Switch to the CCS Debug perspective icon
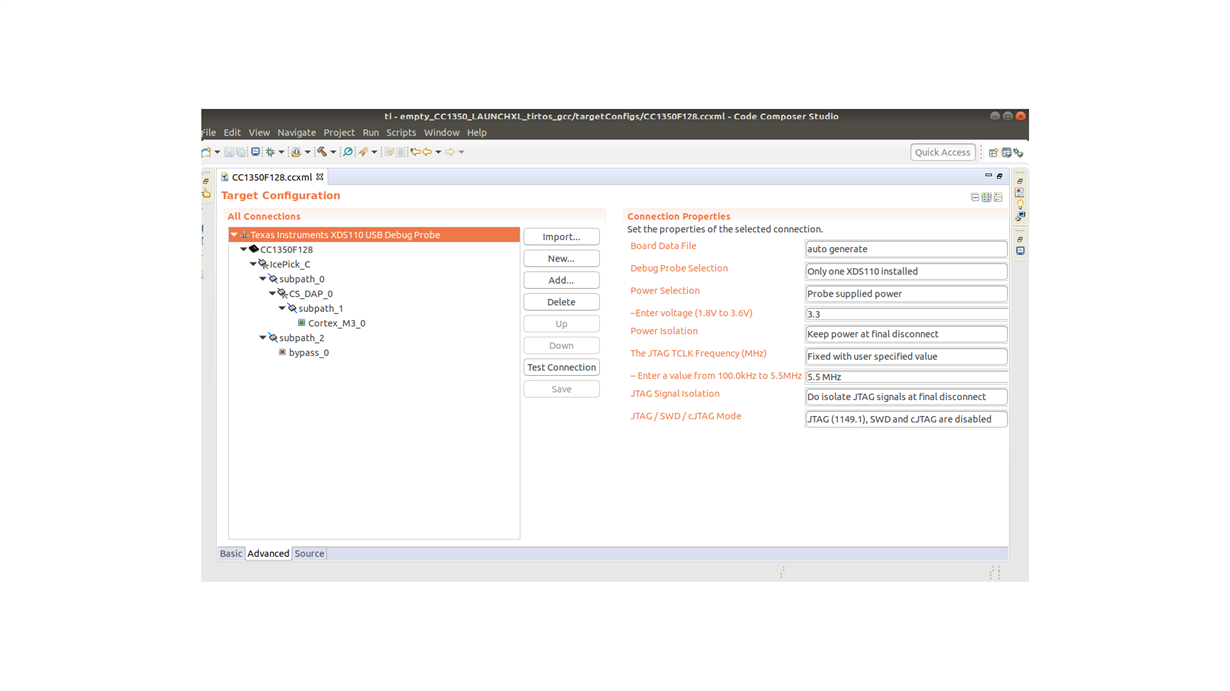The height and width of the screenshot is (691, 1230). click(1018, 152)
